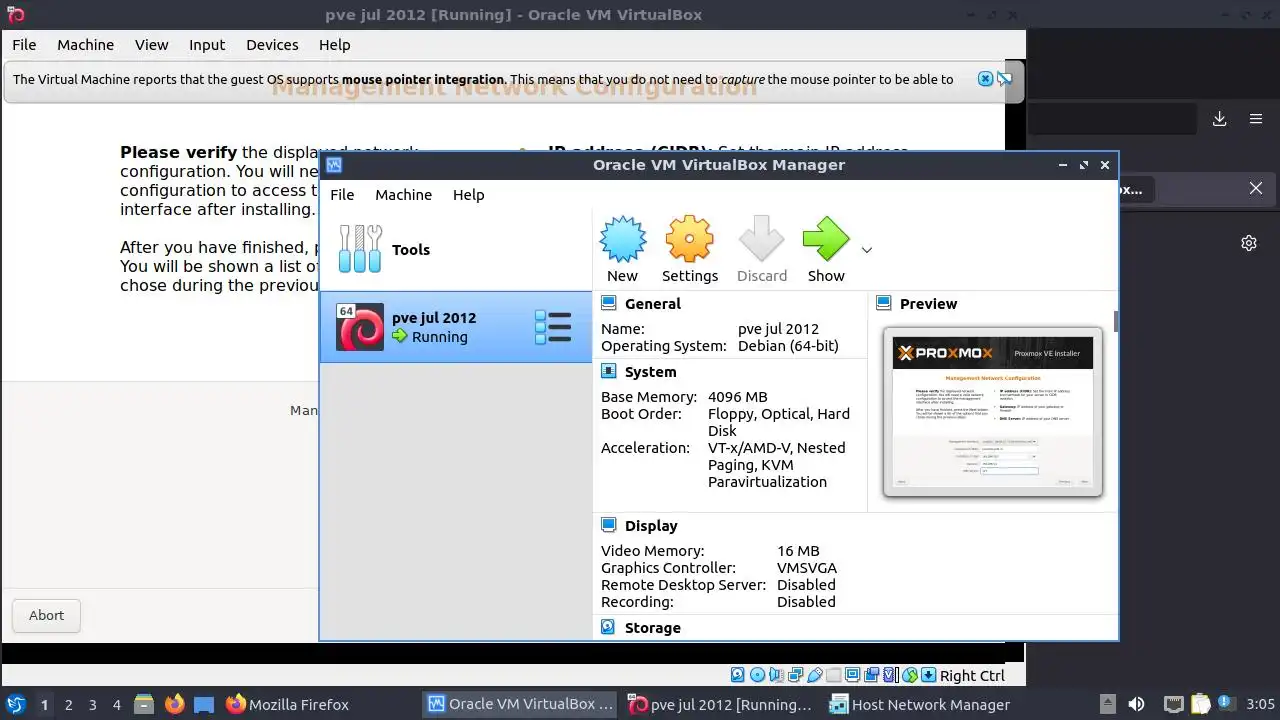This screenshot has height=720, width=1280.
Task: Open the file manager from taskbar
Action: coord(143,704)
